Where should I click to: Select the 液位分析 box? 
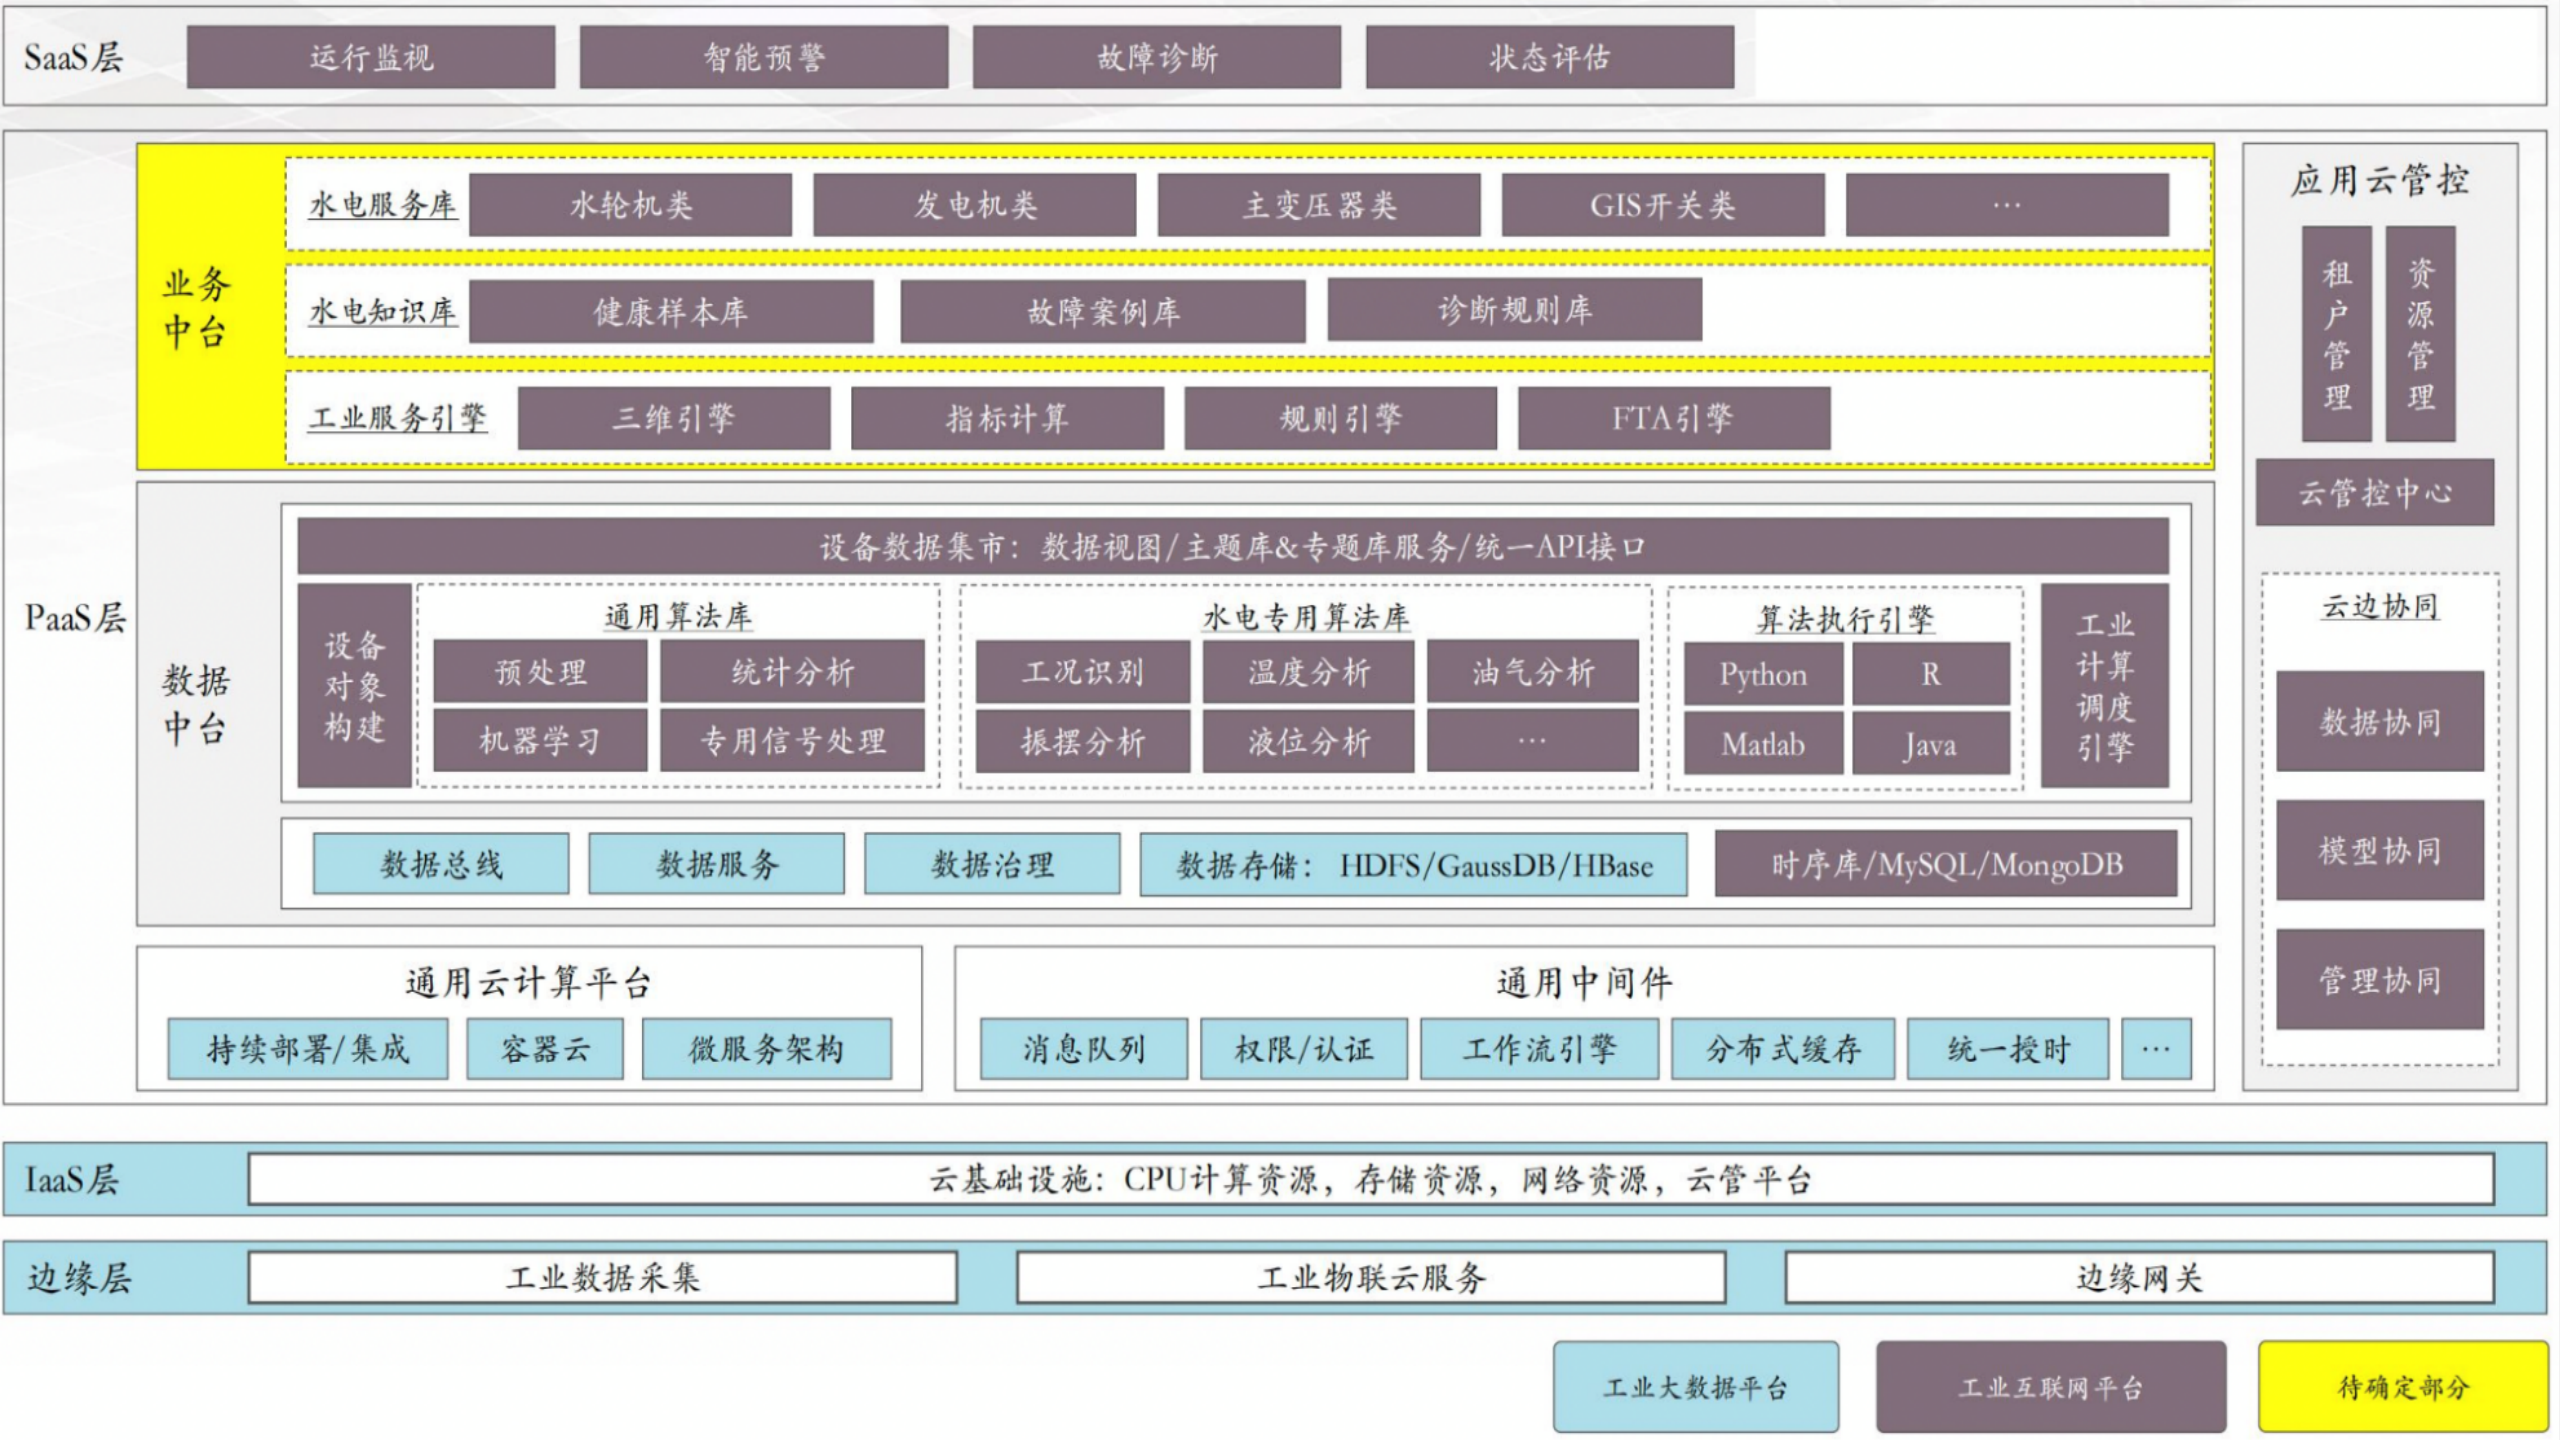coord(1308,741)
